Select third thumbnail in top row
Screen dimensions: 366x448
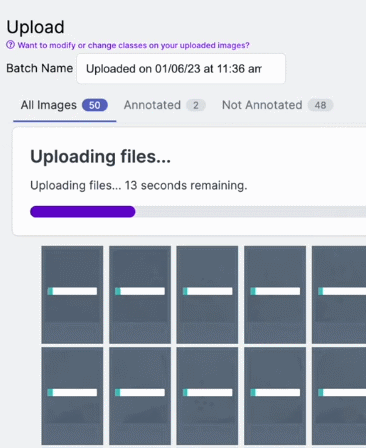pyautogui.click(x=207, y=295)
